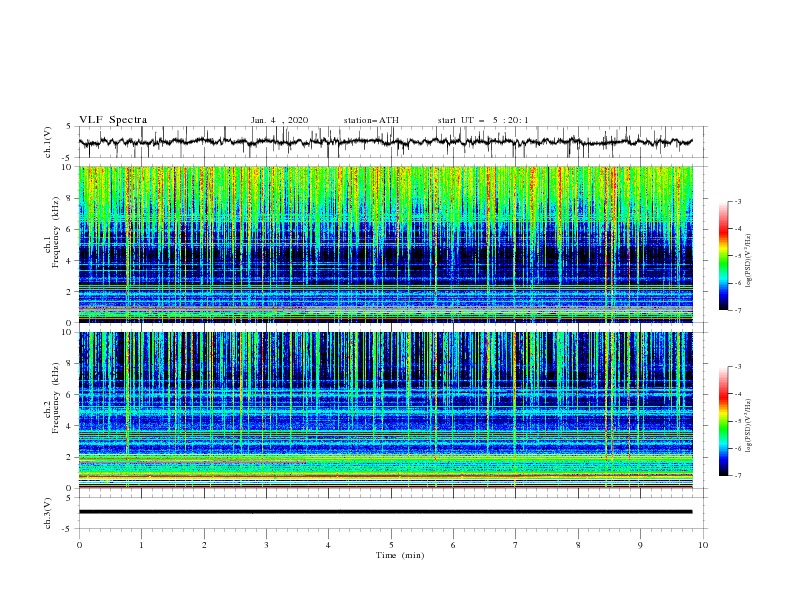Click the lower 'log(PSD)(V²/Hz)' colorbar label
Image resolution: width=792 pixels, height=612 pixels.
tap(749, 426)
